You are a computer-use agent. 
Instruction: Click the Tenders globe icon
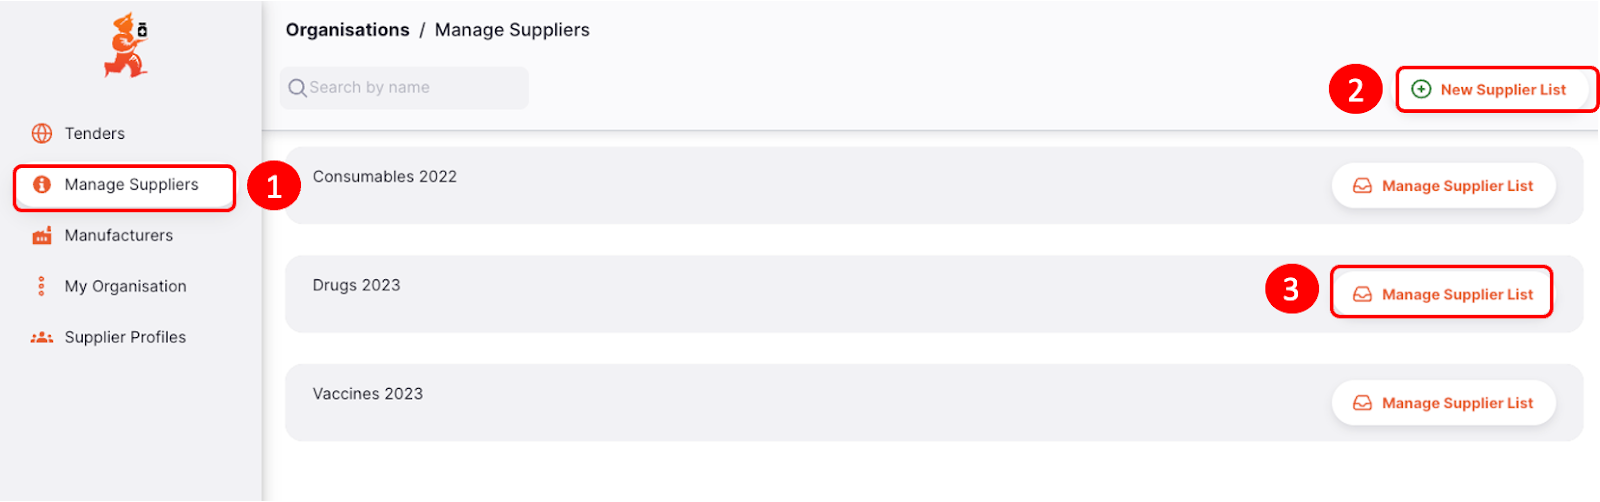click(42, 133)
